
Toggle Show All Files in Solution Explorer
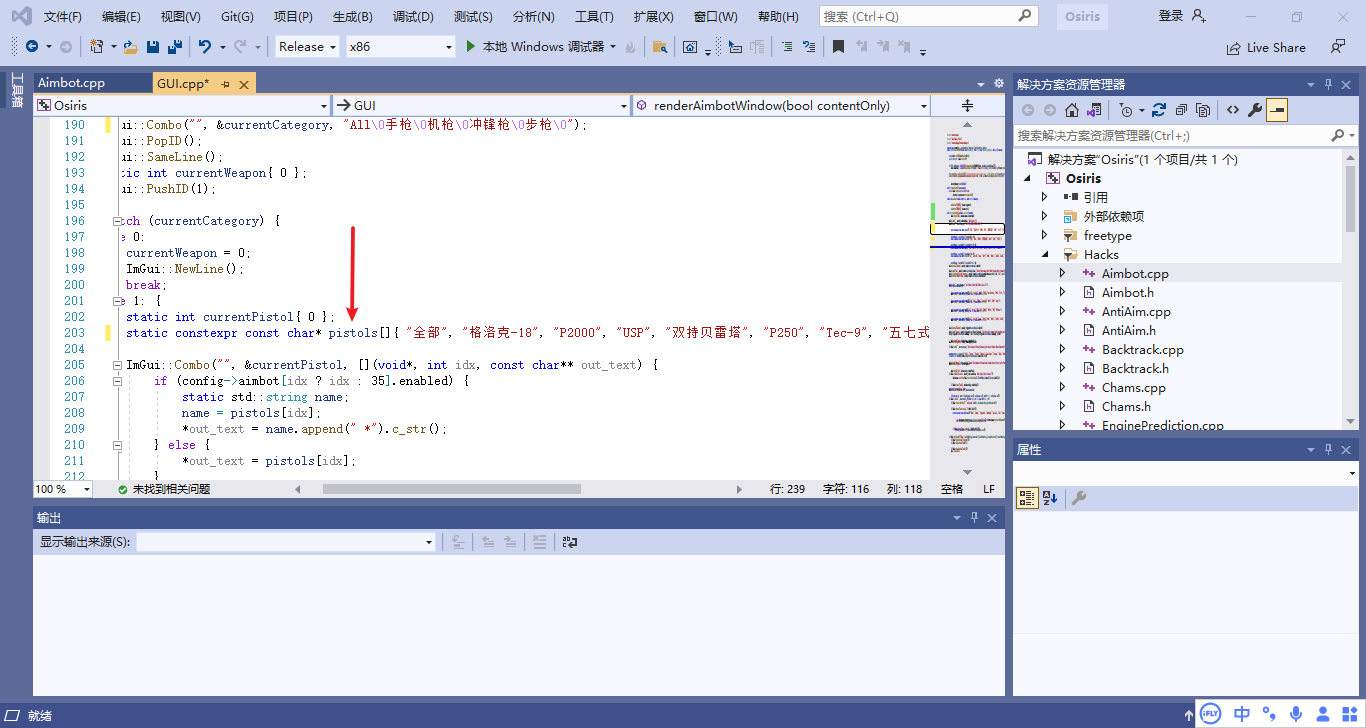click(1203, 110)
